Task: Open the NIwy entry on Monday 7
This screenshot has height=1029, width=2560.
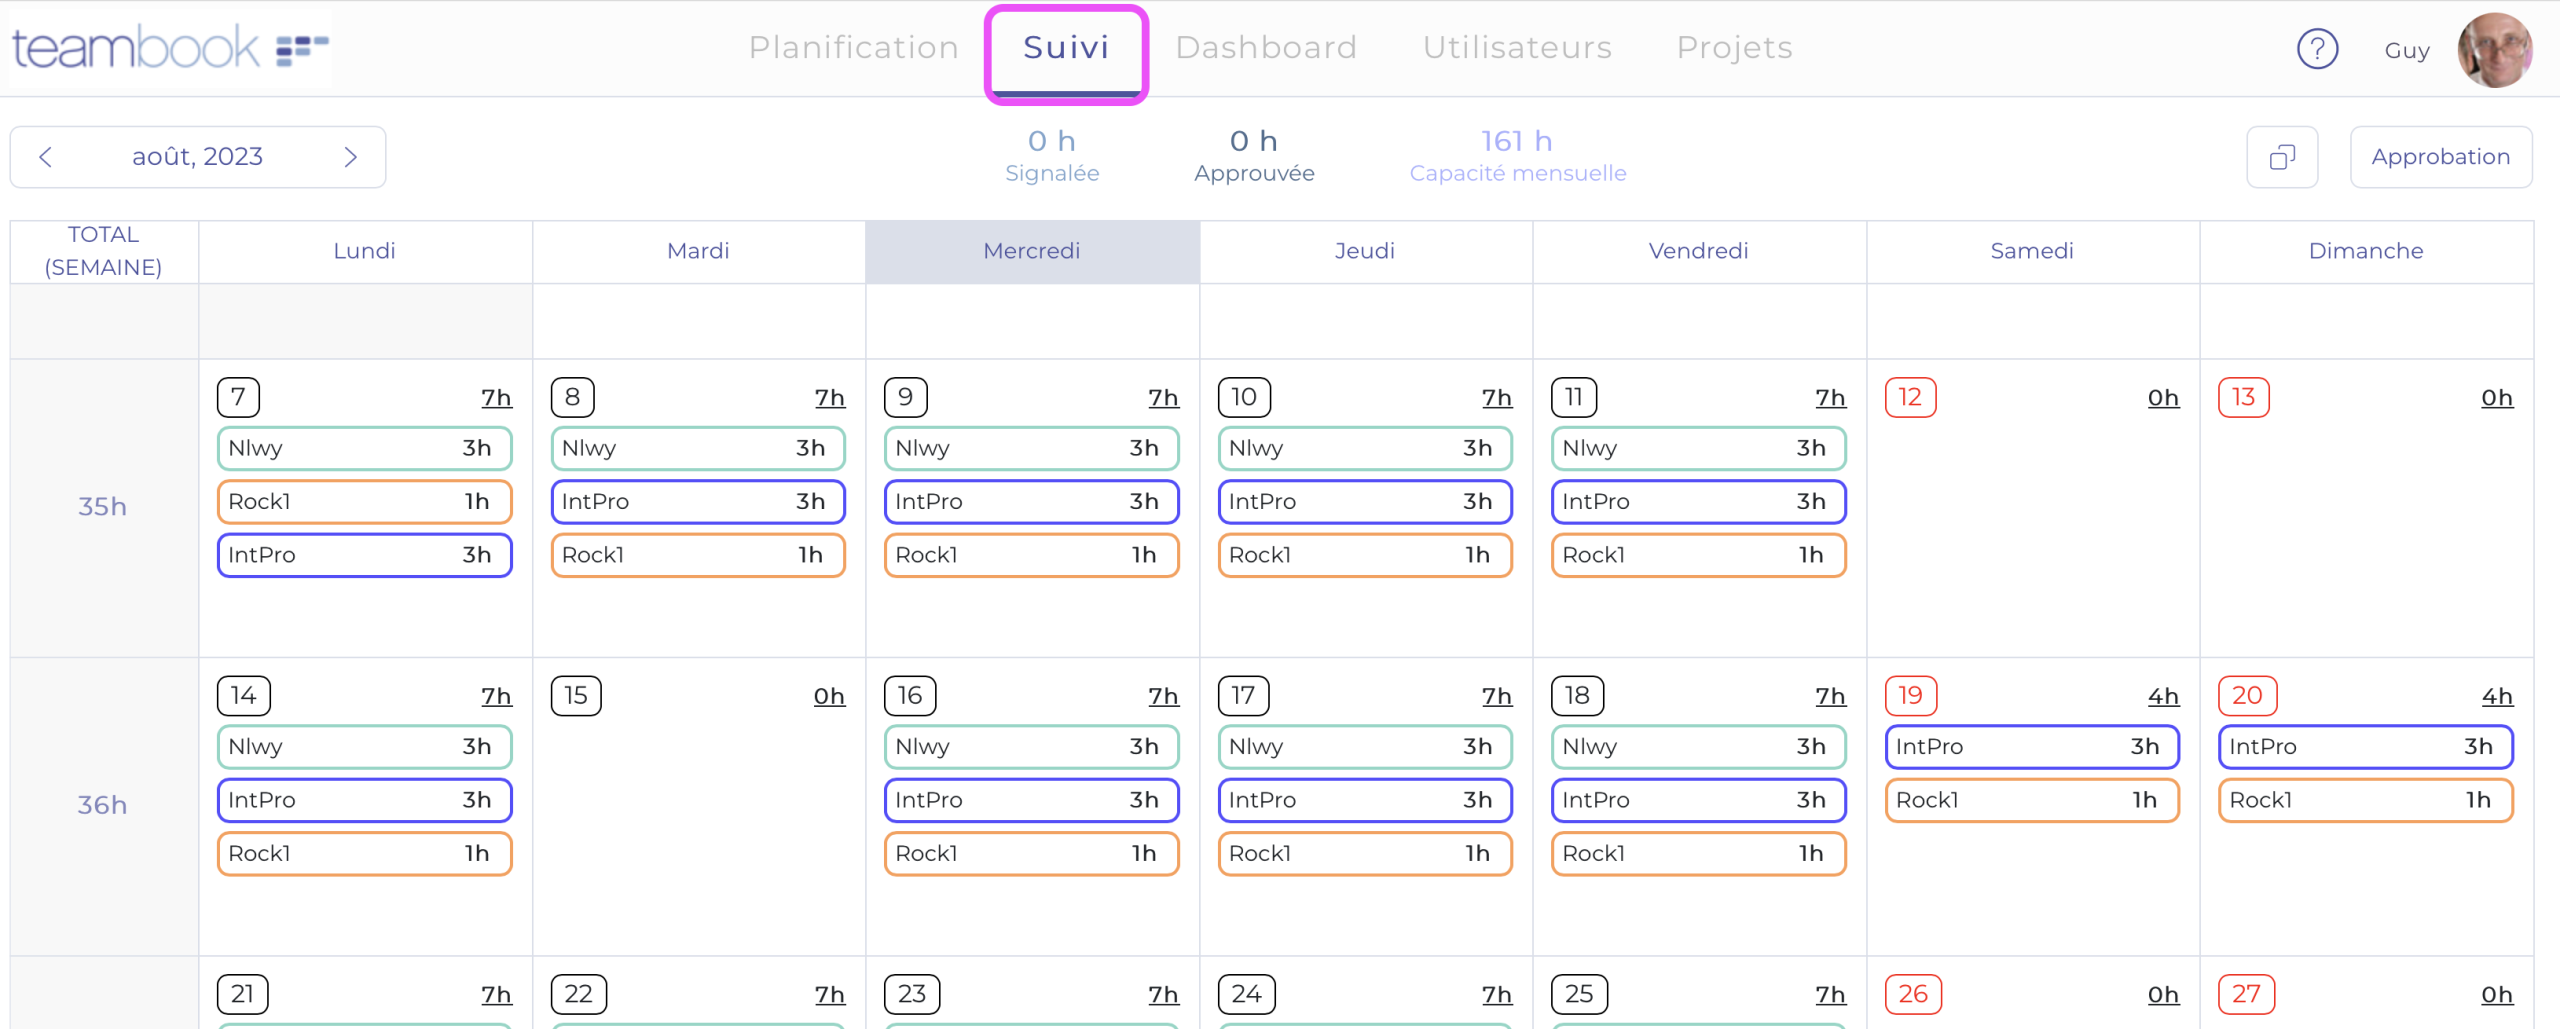Action: click(364, 448)
